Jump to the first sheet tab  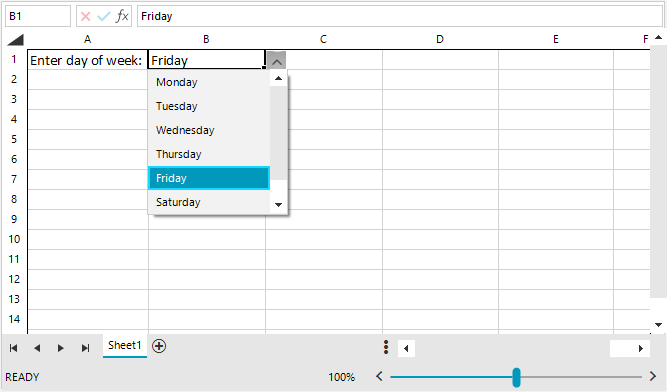click(14, 348)
